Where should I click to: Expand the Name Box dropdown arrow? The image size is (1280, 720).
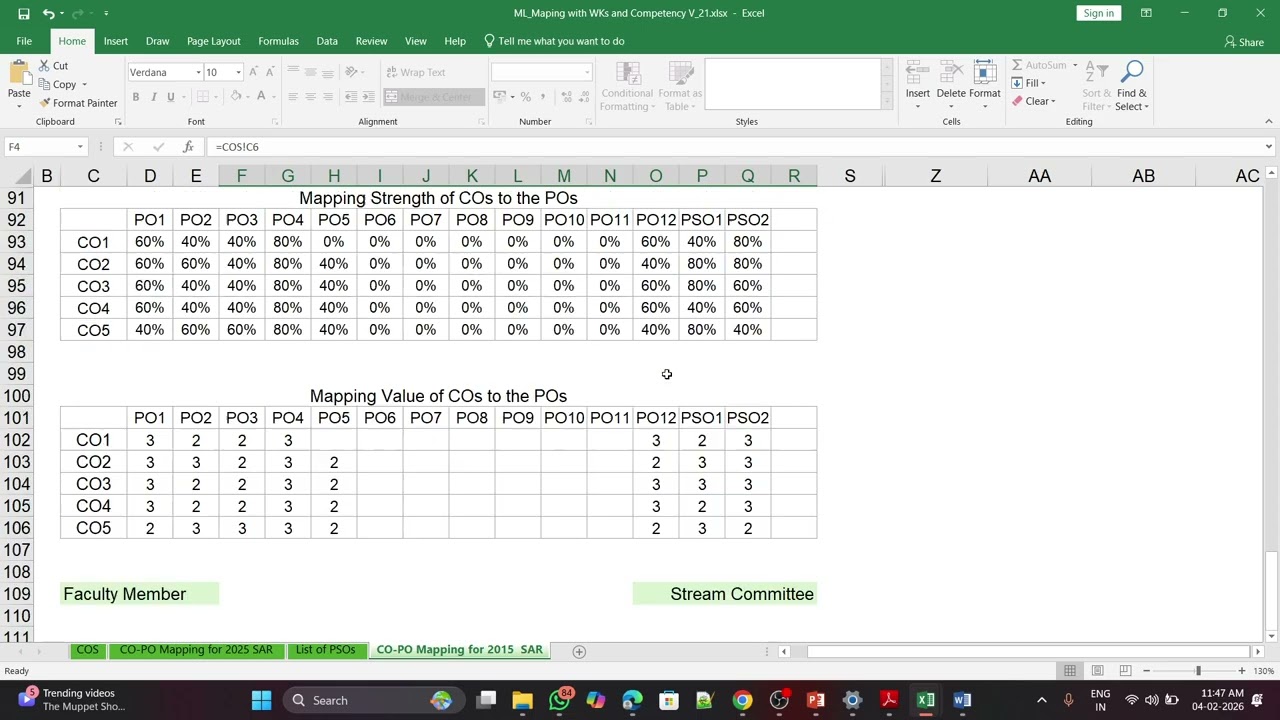point(80,147)
